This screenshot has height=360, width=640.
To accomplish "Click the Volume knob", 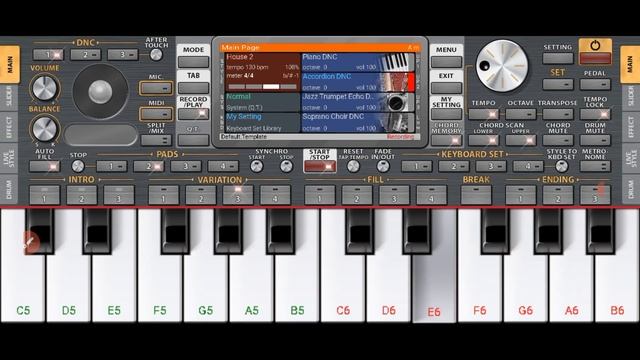I will point(44,87).
